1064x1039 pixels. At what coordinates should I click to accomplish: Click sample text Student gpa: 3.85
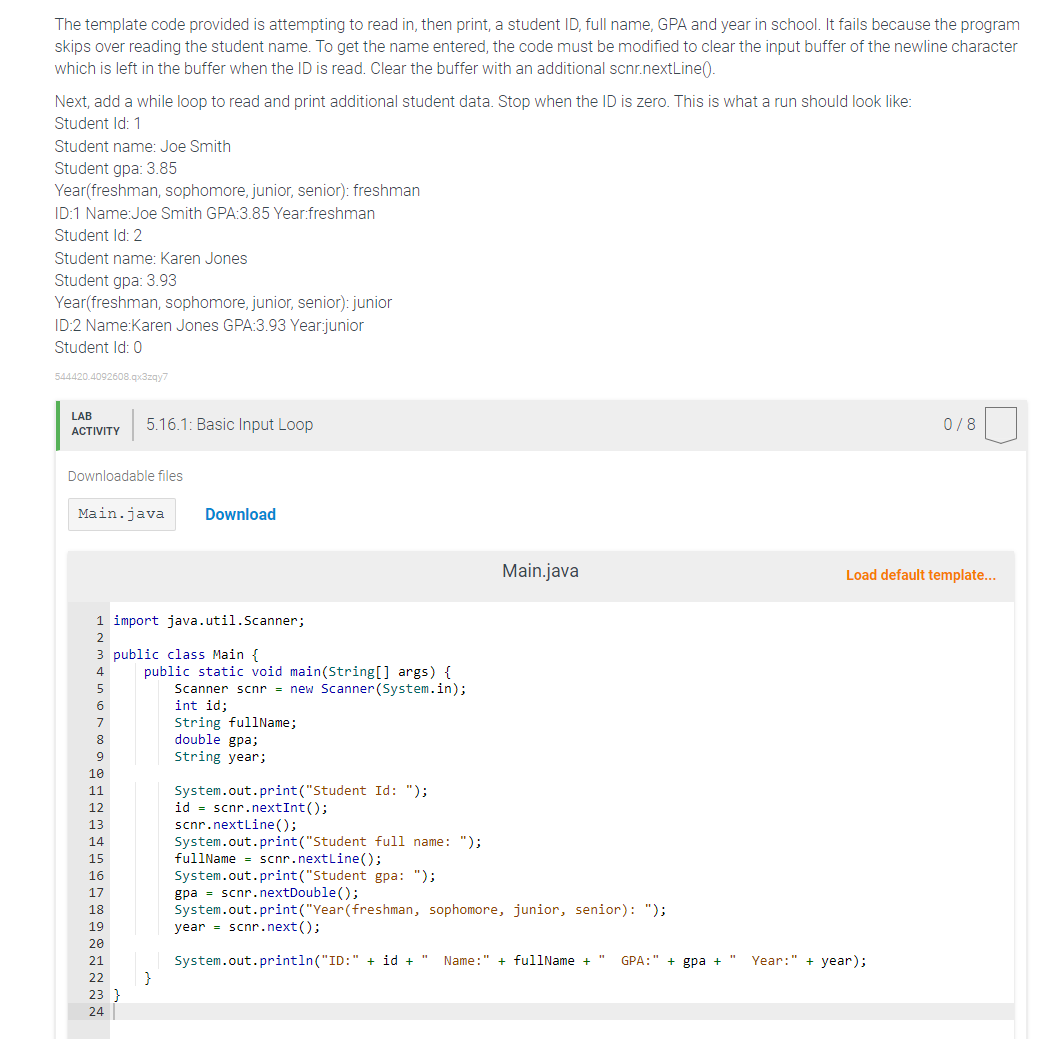pos(115,168)
